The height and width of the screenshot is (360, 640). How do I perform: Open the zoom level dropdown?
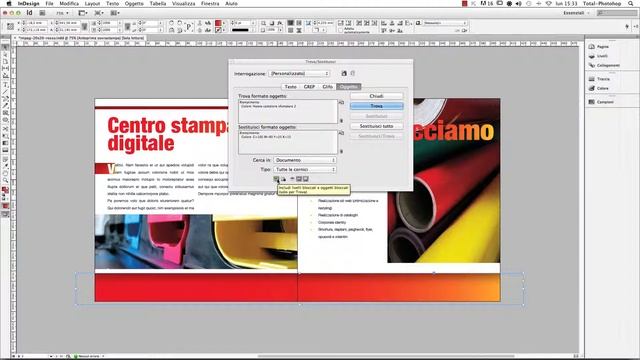(x=62, y=13)
